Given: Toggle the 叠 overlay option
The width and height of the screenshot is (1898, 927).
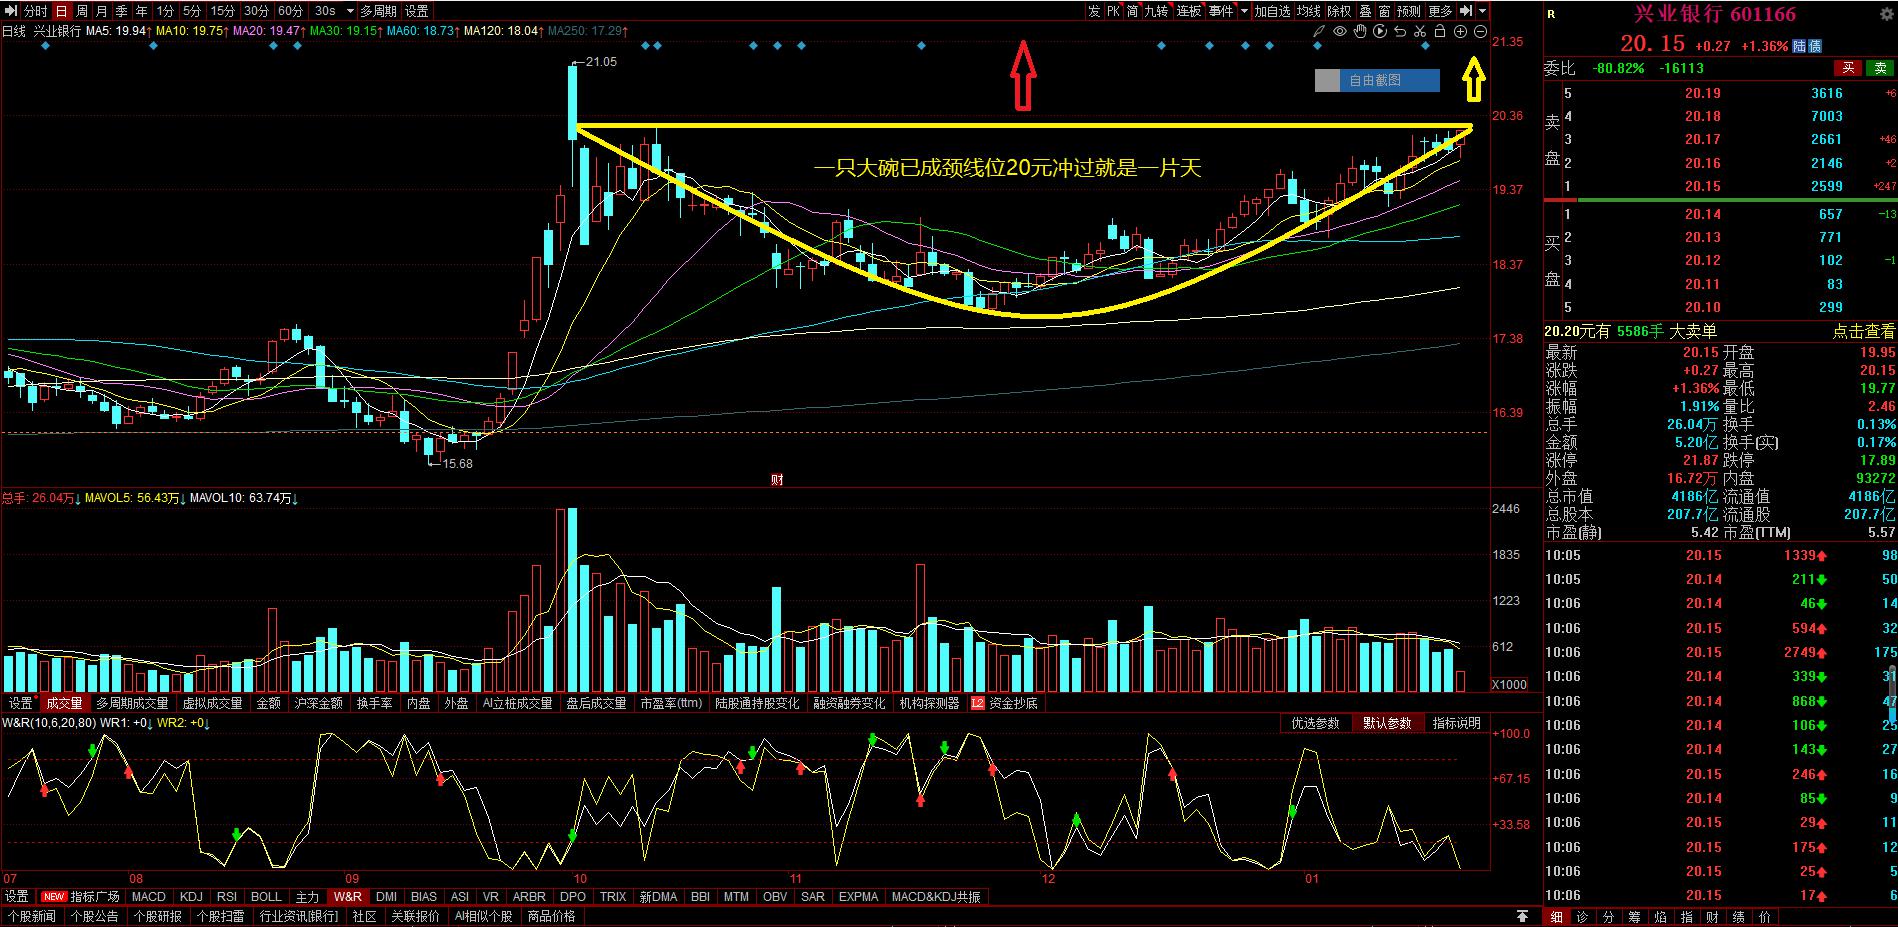Looking at the screenshot, I should (x=1365, y=11).
